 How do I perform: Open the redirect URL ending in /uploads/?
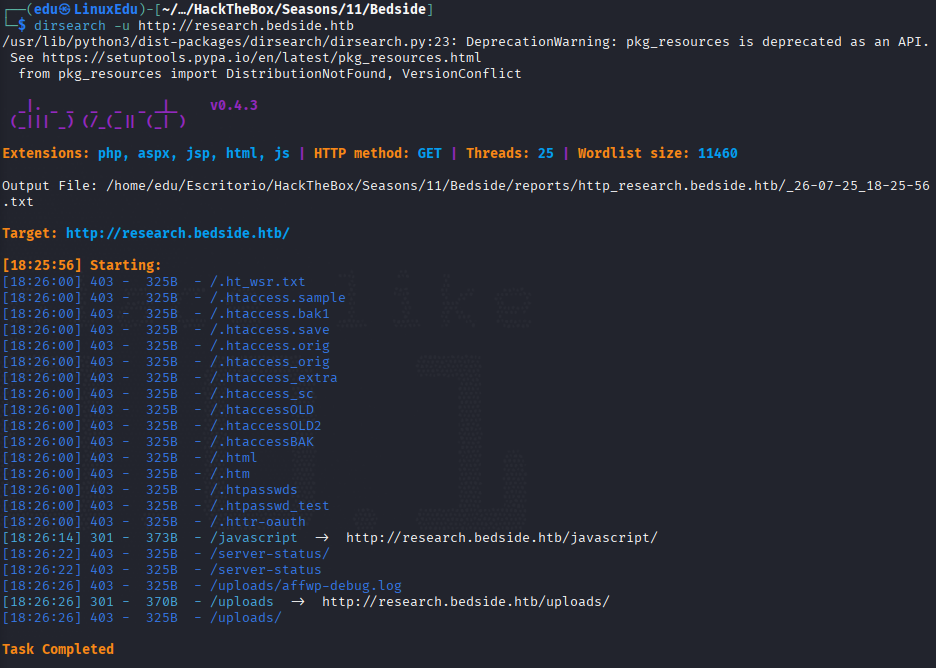(466, 602)
